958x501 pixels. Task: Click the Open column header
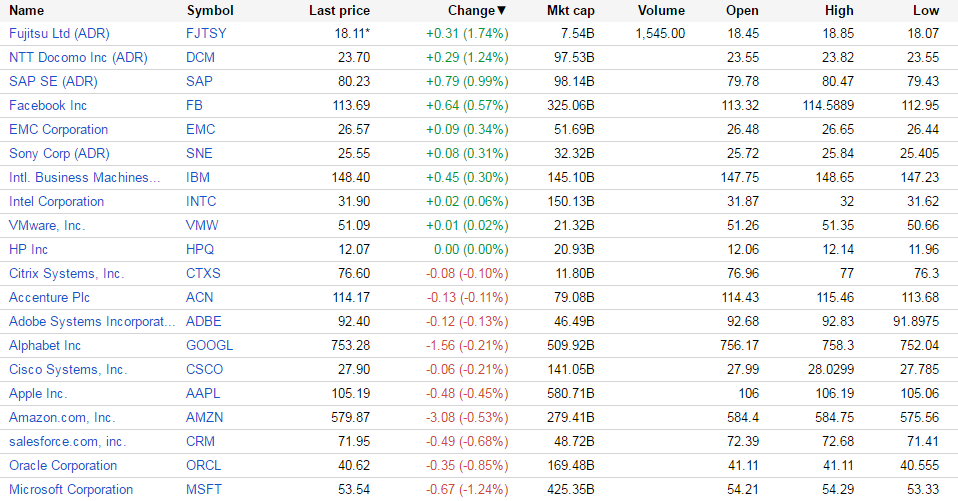[742, 10]
